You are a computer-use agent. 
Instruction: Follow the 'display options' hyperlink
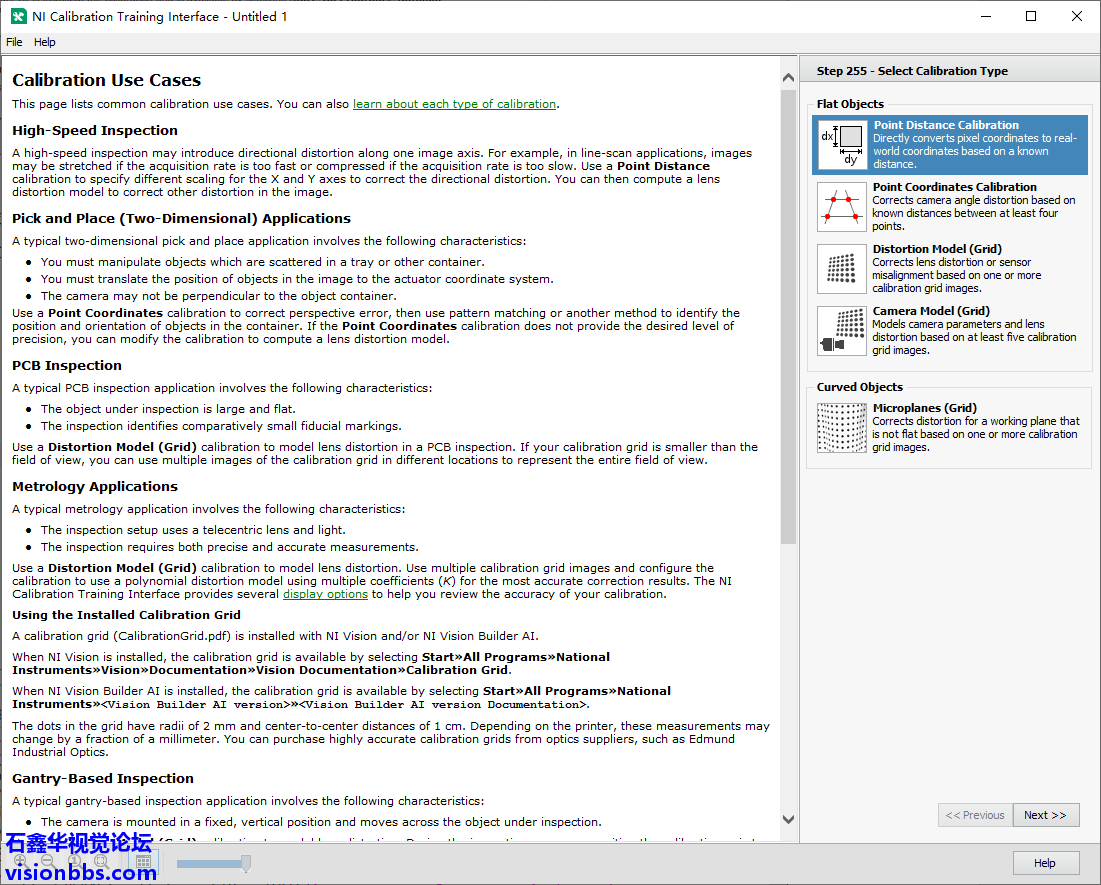(325, 594)
